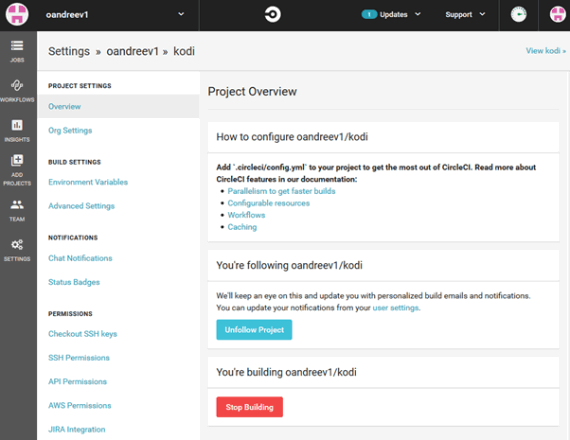Open the user profile avatar at top right
Viewport: 570px width, 440px height.
coord(558,15)
